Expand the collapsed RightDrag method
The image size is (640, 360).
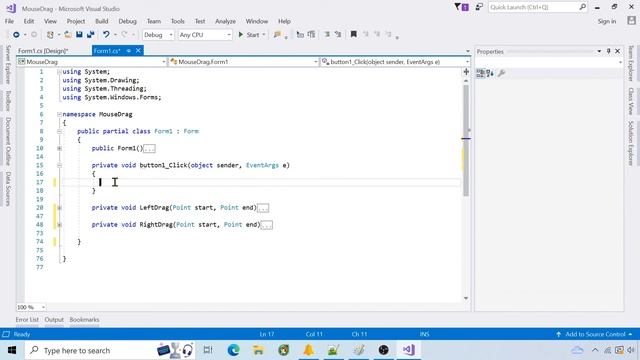pos(60,224)
